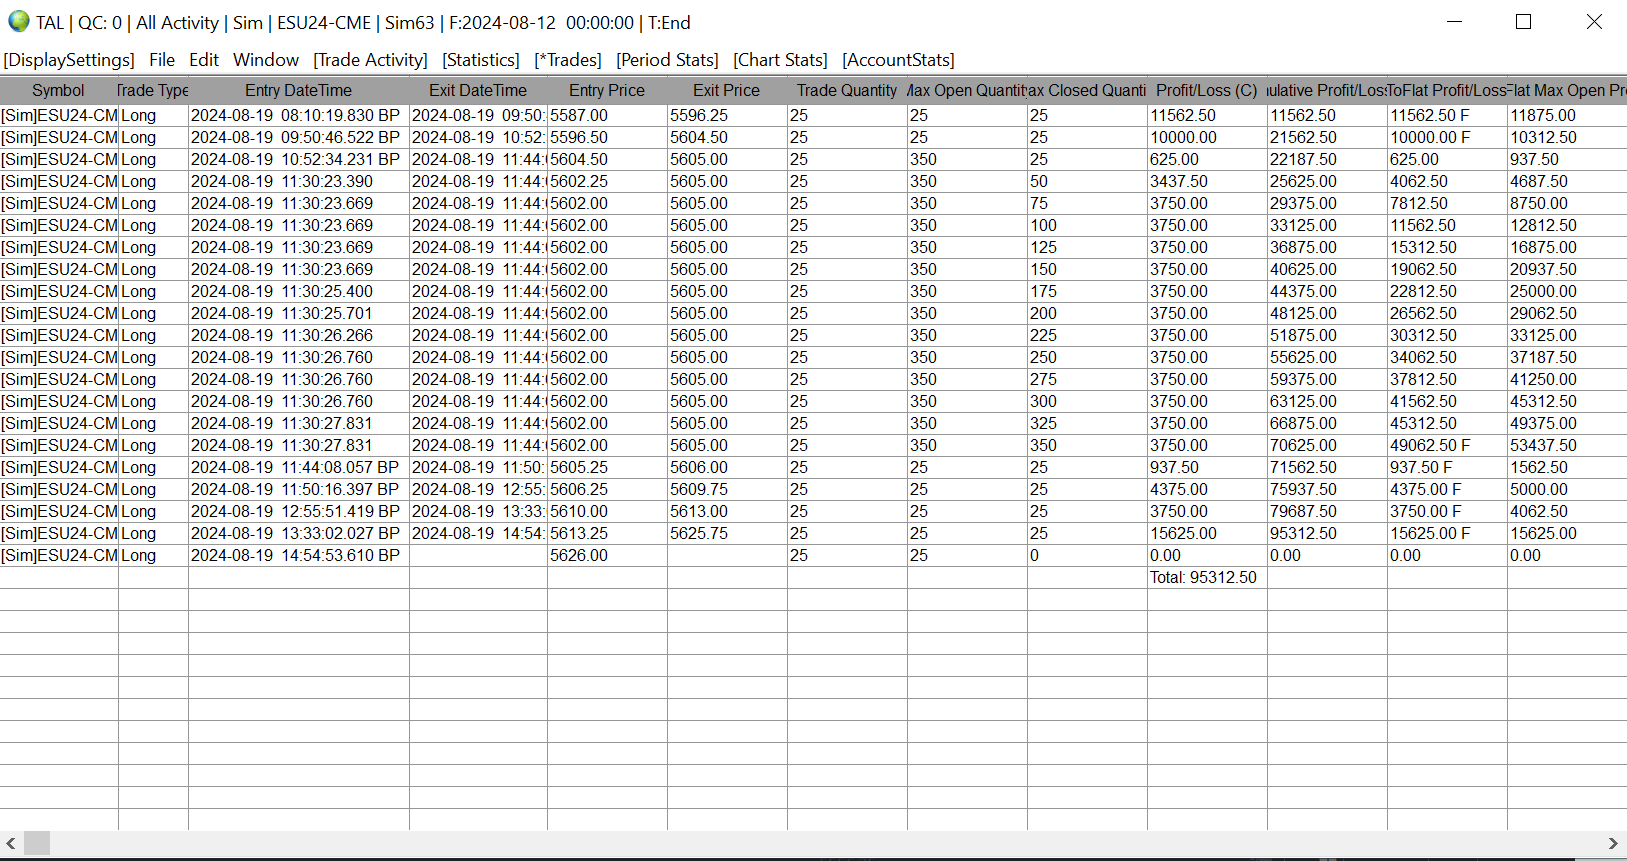Switch to the [*Trades] view
1627x861 pixels.
coord(568,60)
